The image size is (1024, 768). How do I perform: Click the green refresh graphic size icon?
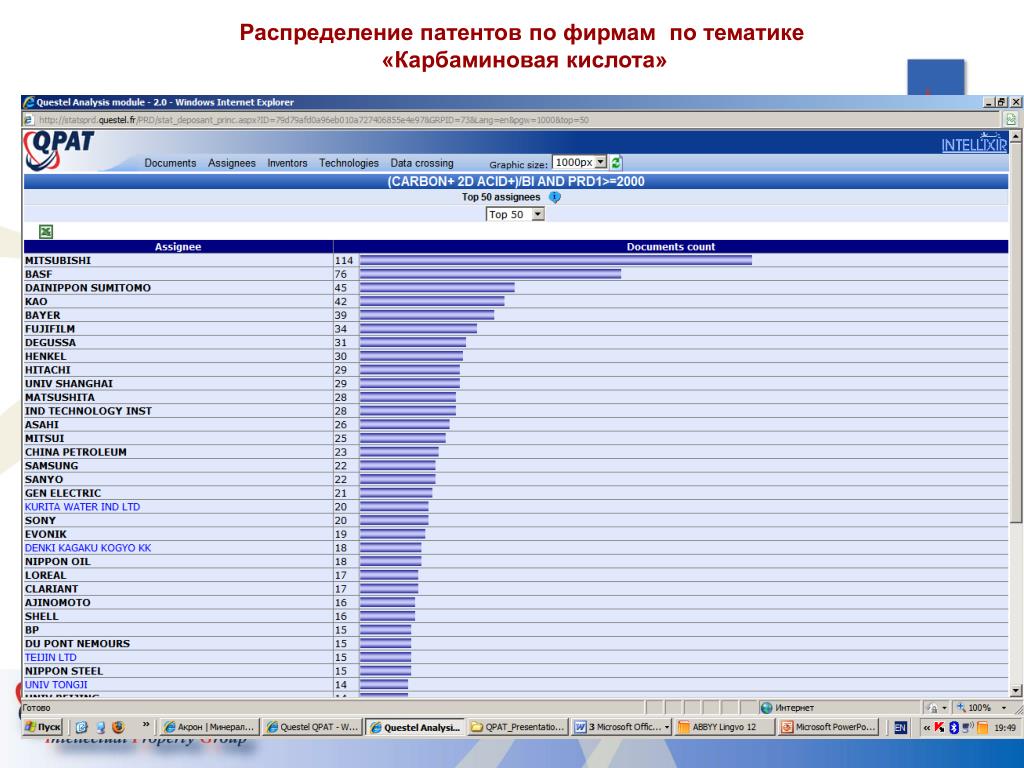click(x=616, y=163)
